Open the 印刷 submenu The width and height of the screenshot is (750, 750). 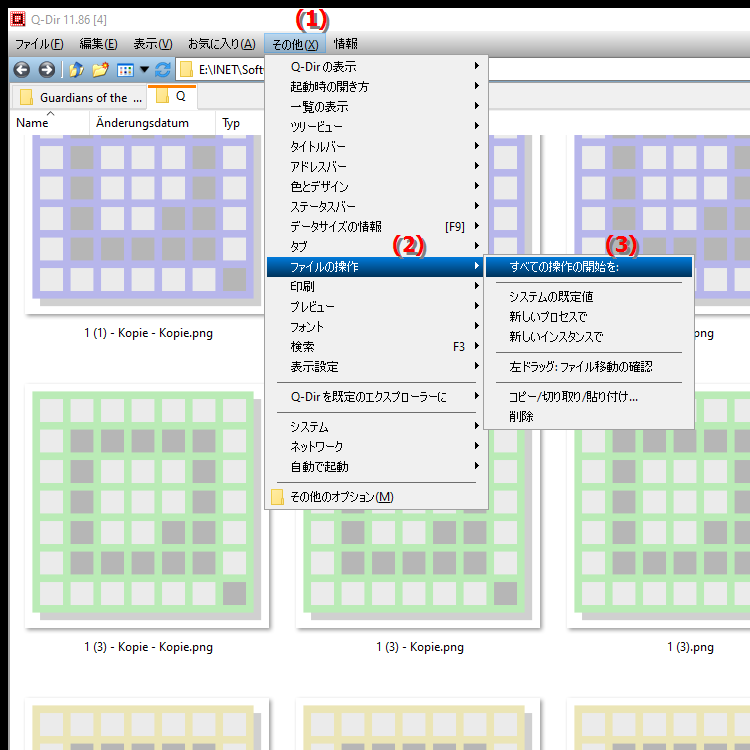375,287
